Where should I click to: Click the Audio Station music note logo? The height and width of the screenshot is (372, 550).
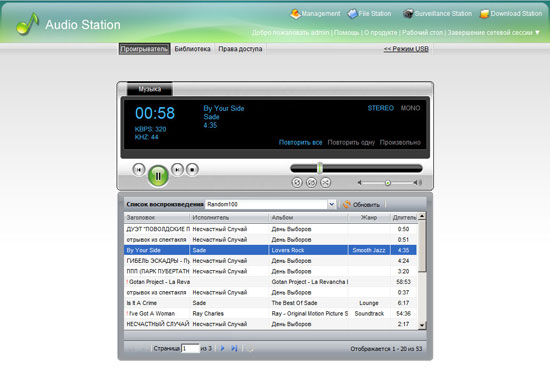pos(27,24)
